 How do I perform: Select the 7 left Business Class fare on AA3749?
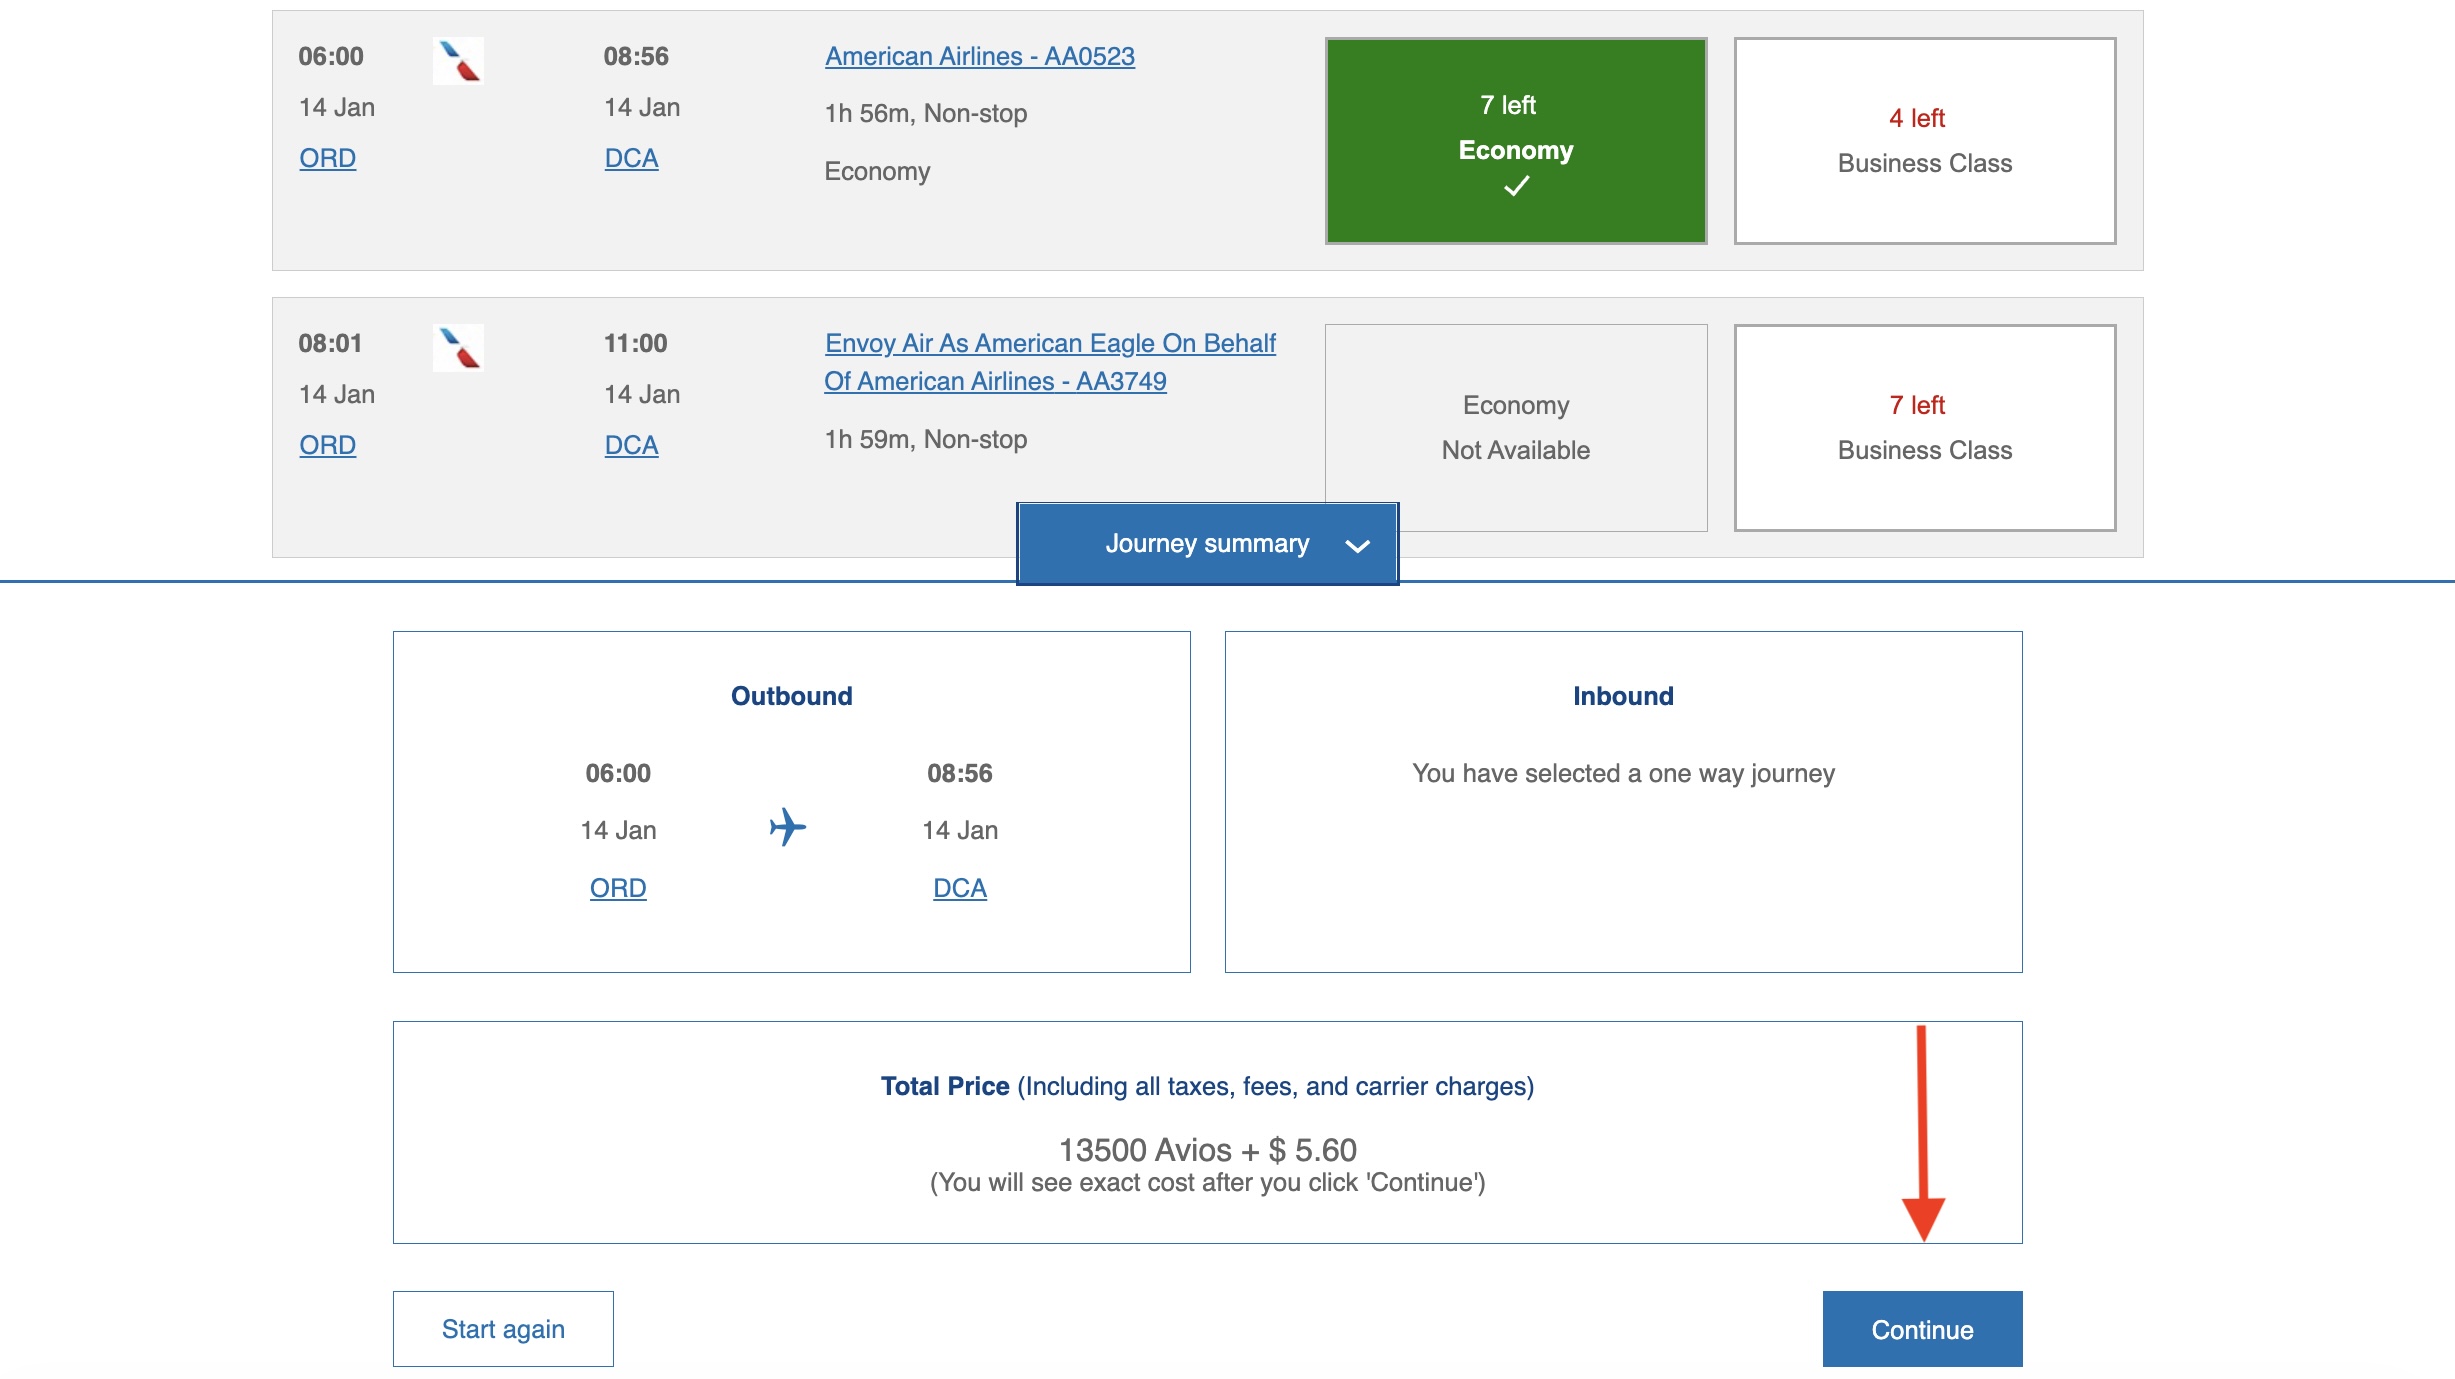coord(1925,428)
